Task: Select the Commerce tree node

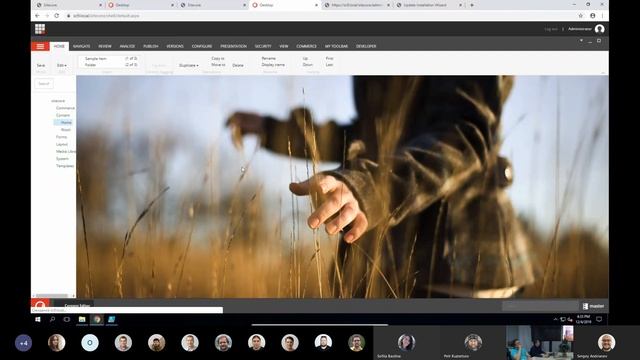Action: coord(65,108)
